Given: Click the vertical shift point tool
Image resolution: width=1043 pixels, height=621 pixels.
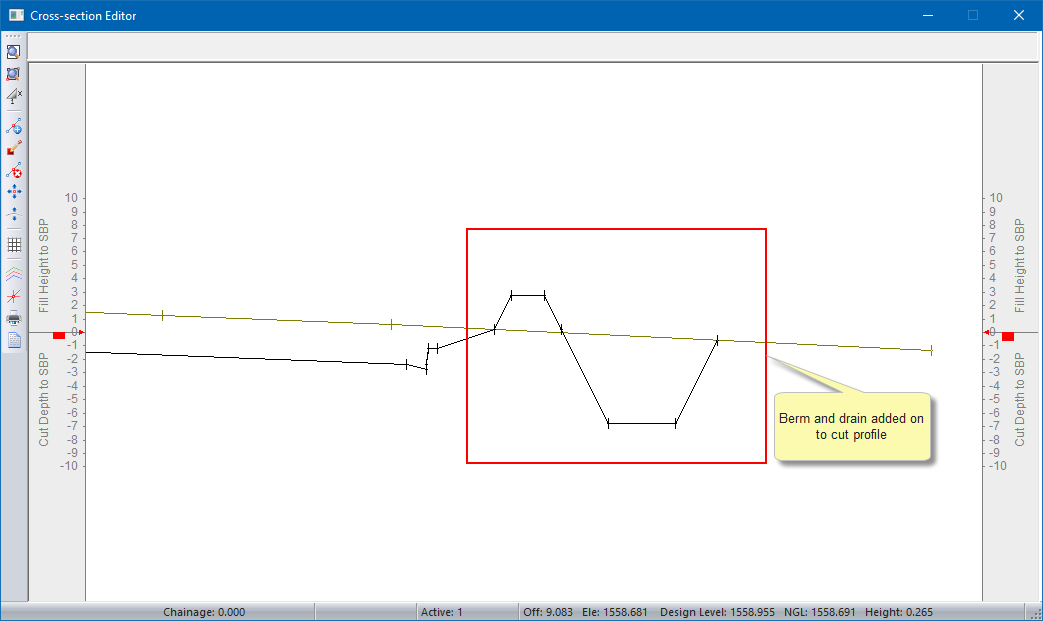Looking at the screenshot, I should pyautogui.click(x=14, y=213).
